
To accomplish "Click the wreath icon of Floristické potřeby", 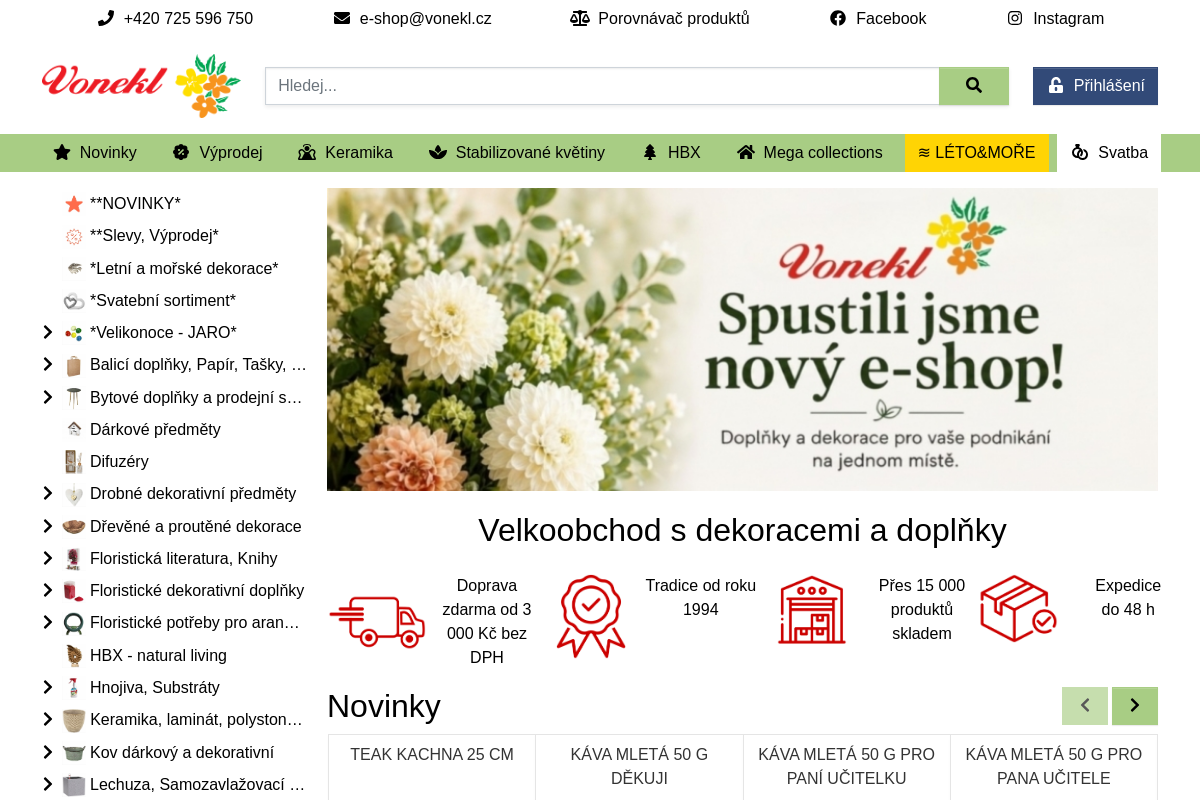I will tap(74, 623).
